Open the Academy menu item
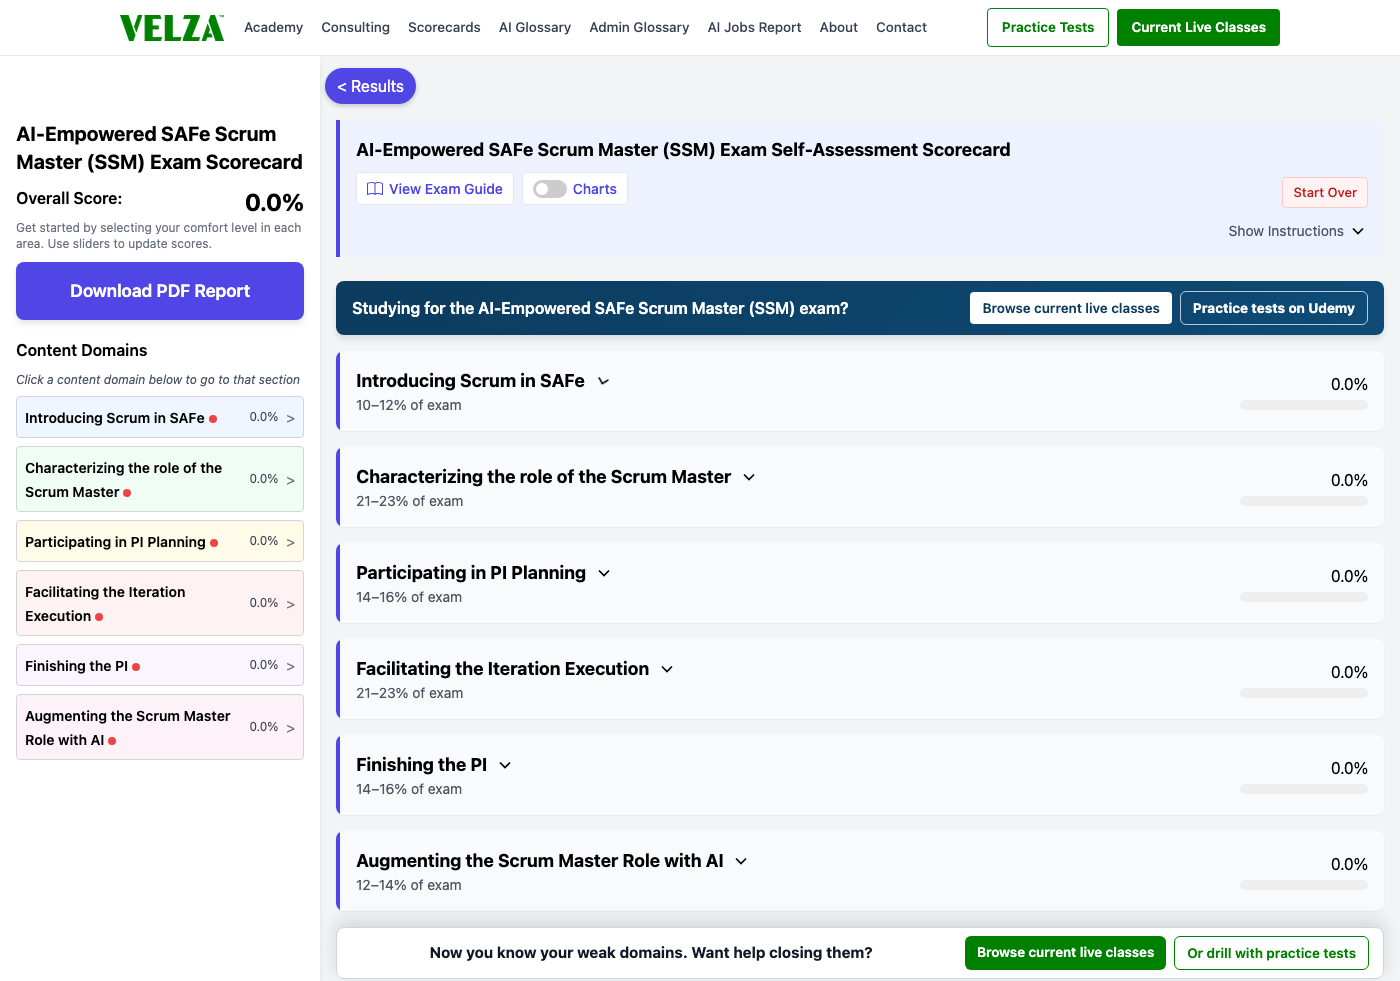Screen dimensions: 1400x981 click(x=273, y=27)
